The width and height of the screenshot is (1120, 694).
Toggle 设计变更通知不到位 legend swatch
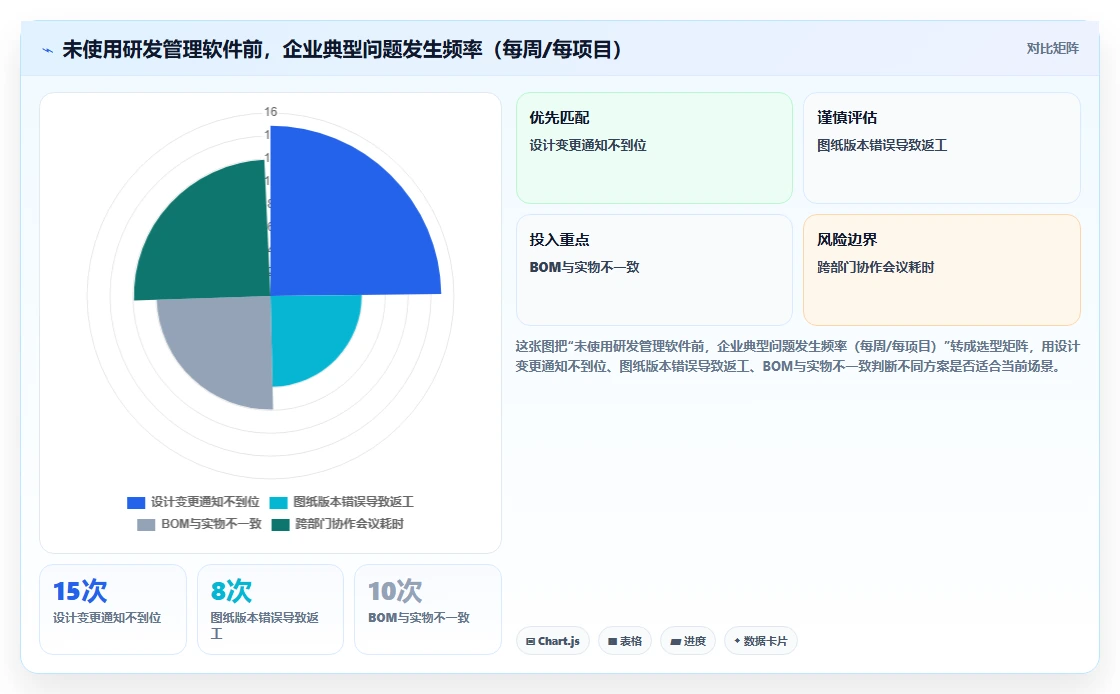click(x=136, y=503)
